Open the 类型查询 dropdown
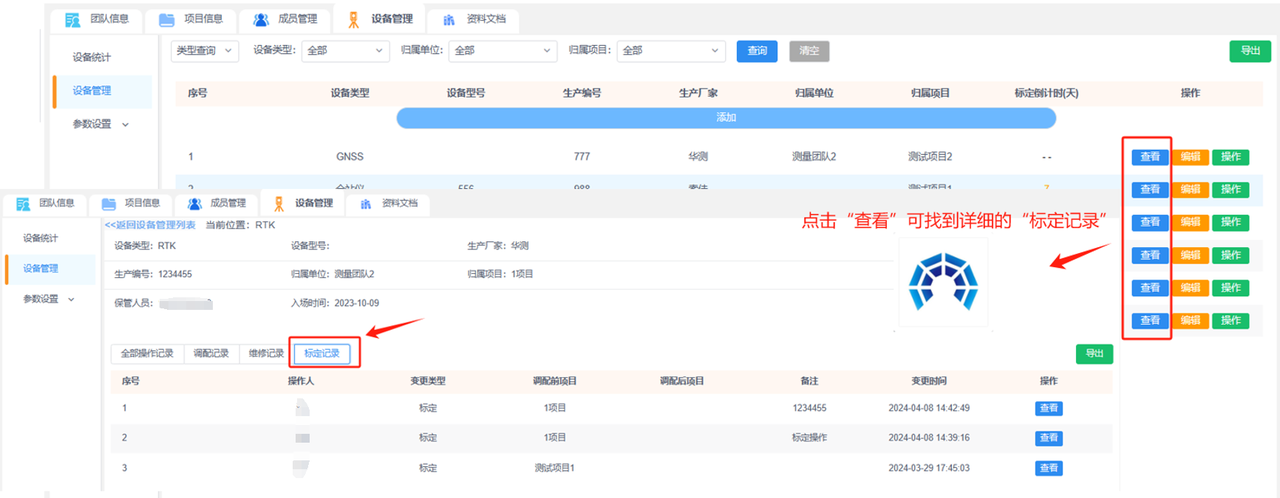This screenshot has height=498, width=1280. coord(205,51)
